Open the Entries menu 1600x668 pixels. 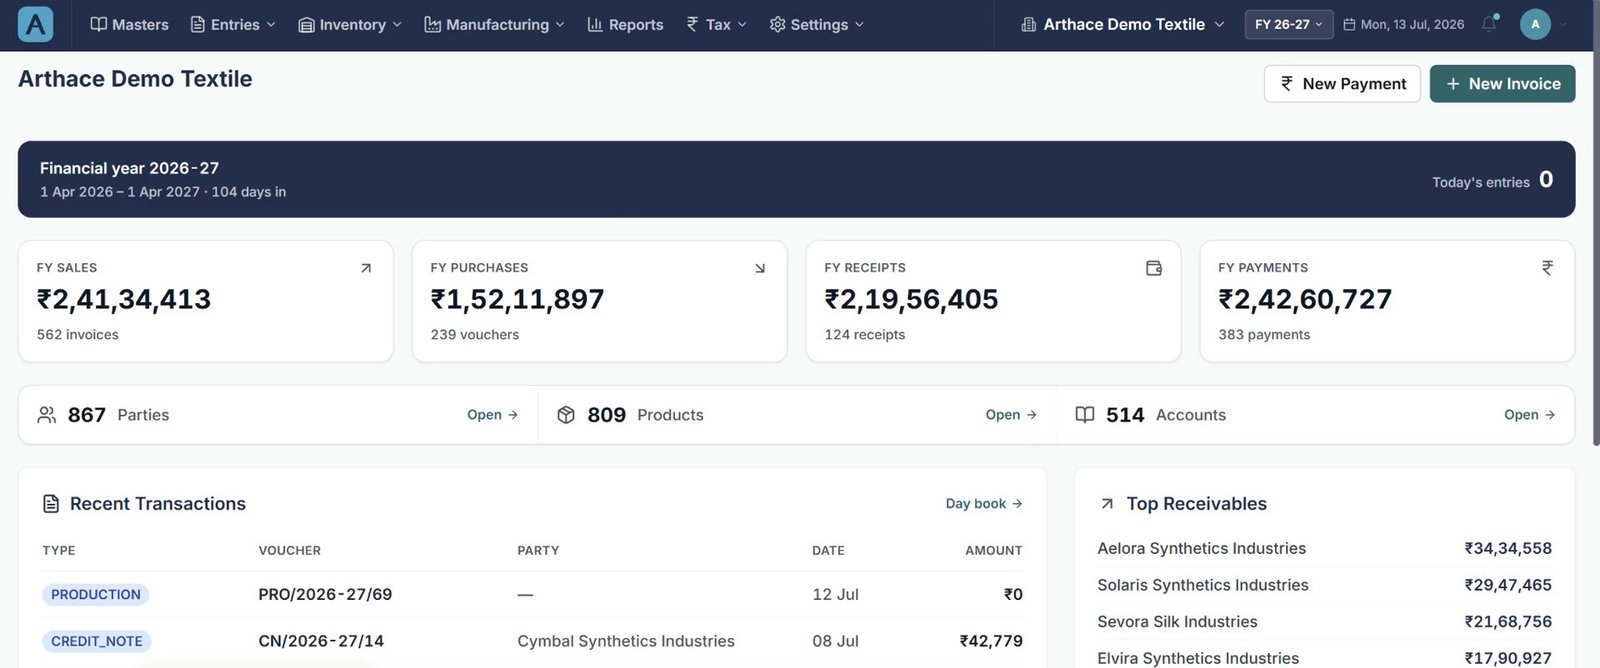(233, 24)
